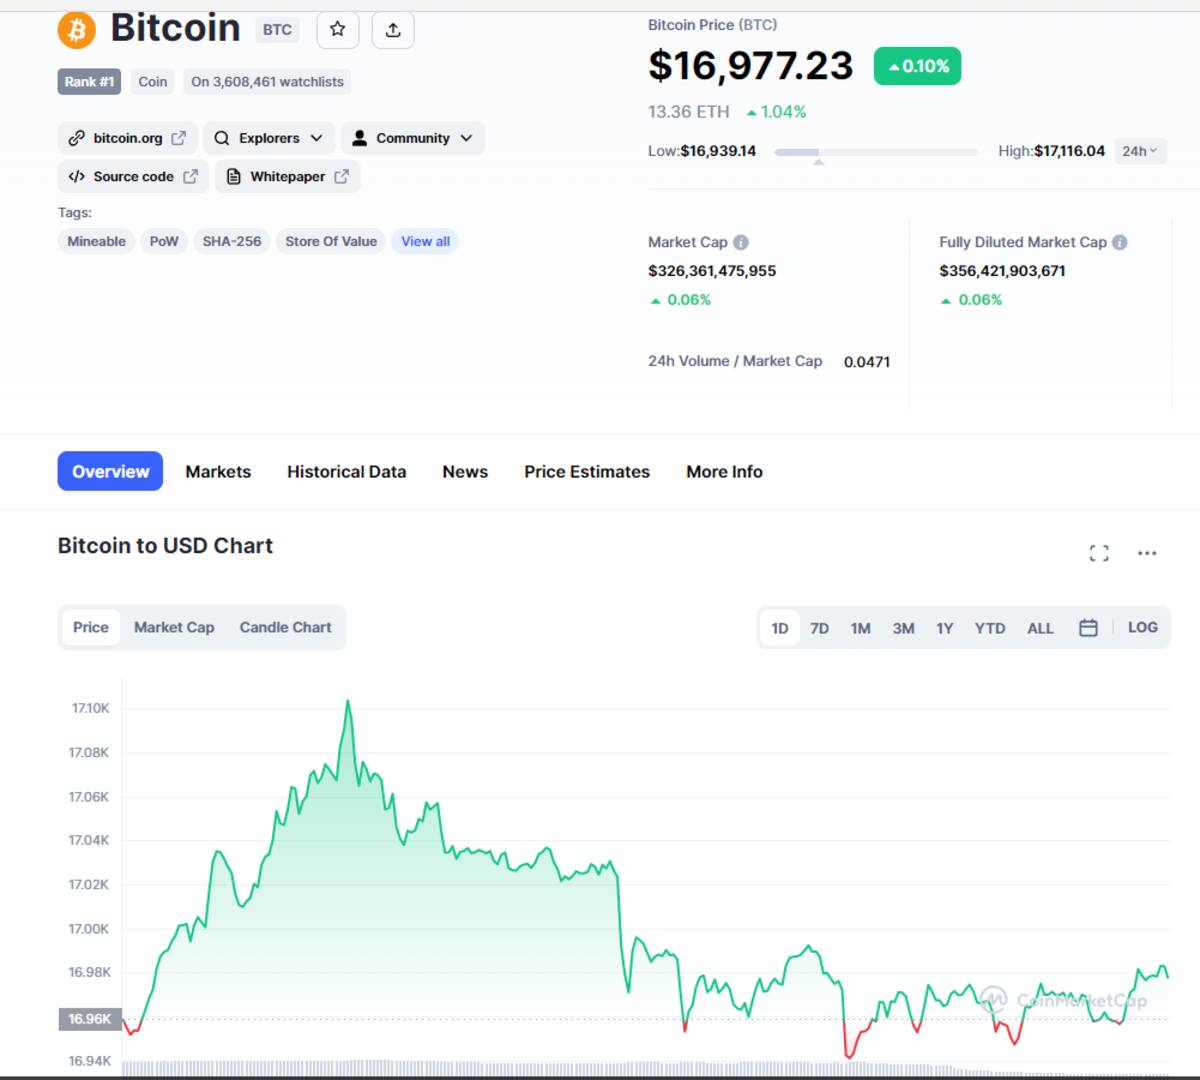Expand the Explorers dropdown

[268, 138]
